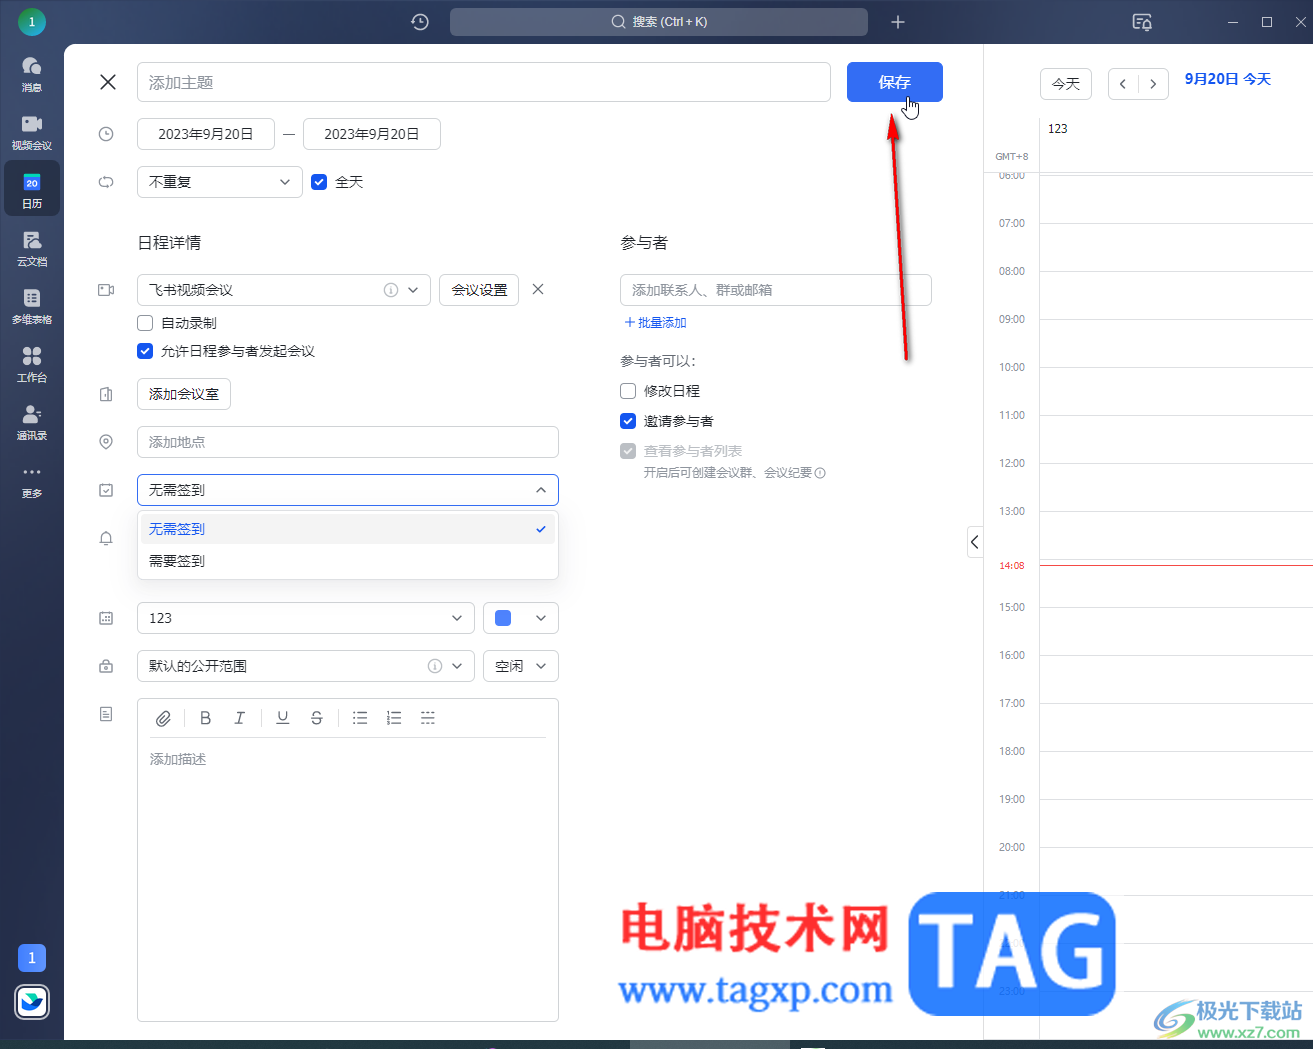
Task: Apply strikethrough formatting in description toolbar
Action: click(x=317, y=718)
